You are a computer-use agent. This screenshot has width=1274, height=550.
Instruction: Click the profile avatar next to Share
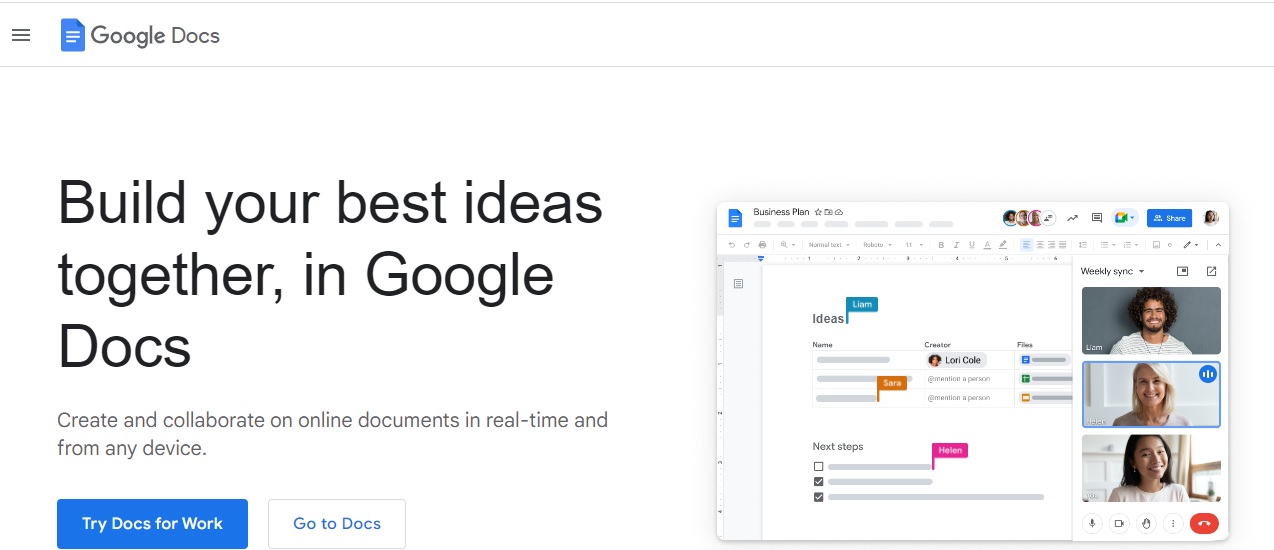[x=1211, y=218]
